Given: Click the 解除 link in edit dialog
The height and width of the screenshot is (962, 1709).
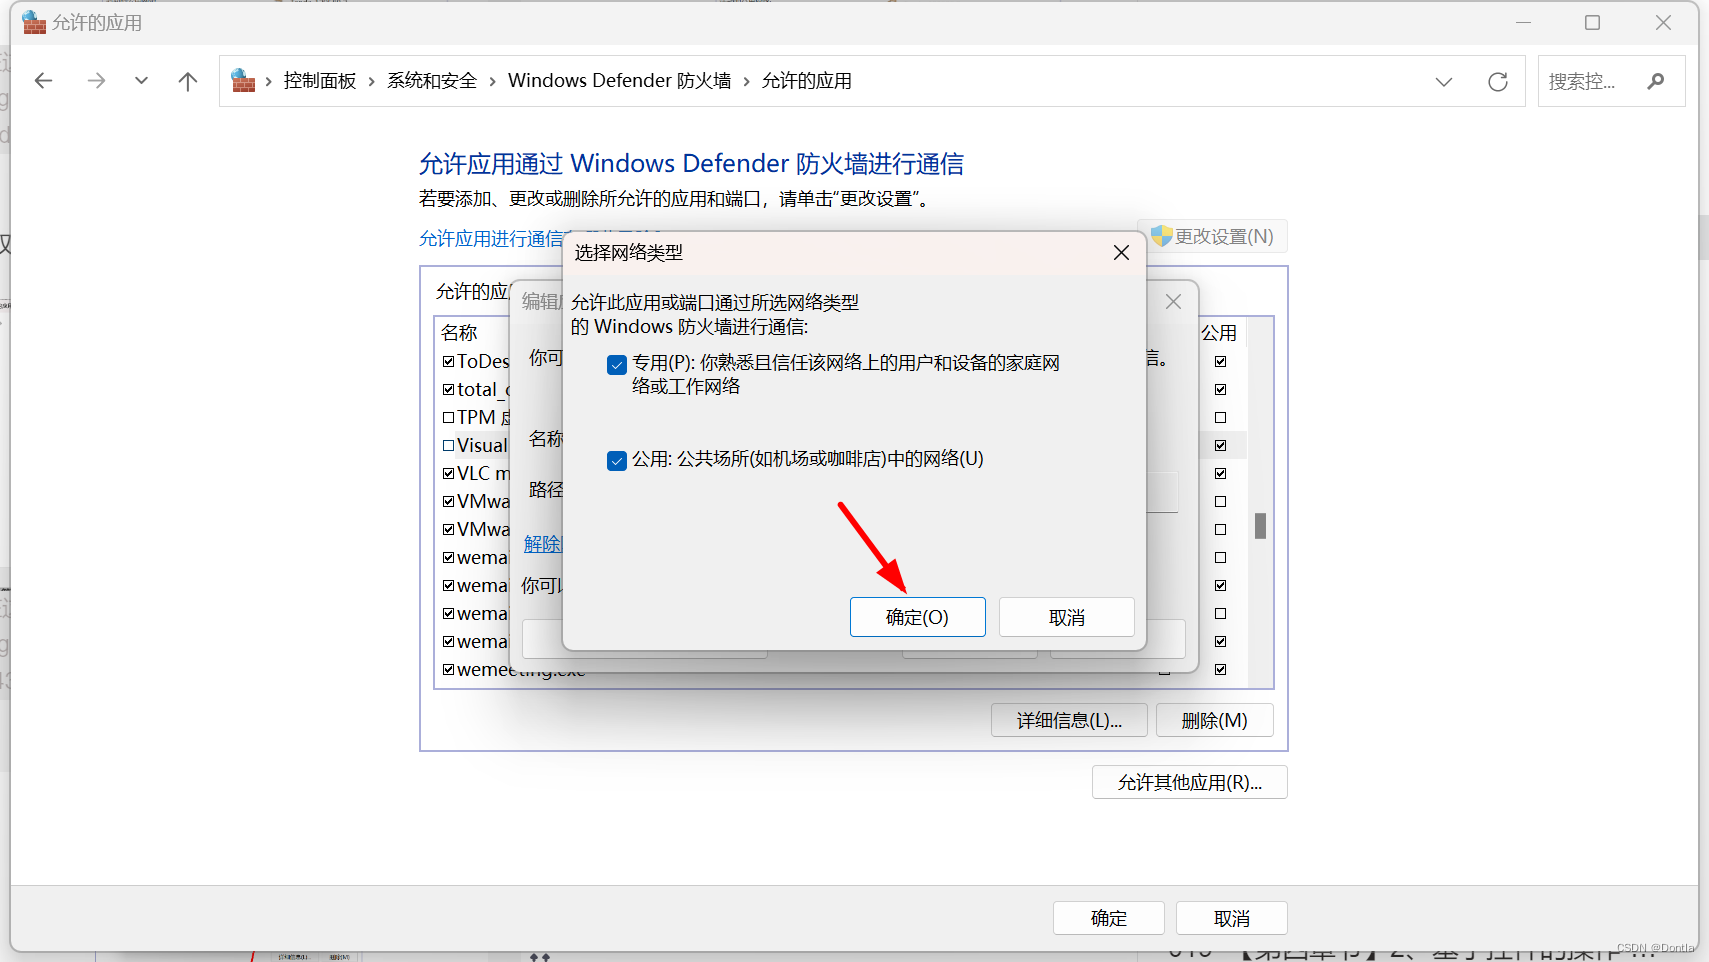Looking at the screenshot, I should [543, 543].
